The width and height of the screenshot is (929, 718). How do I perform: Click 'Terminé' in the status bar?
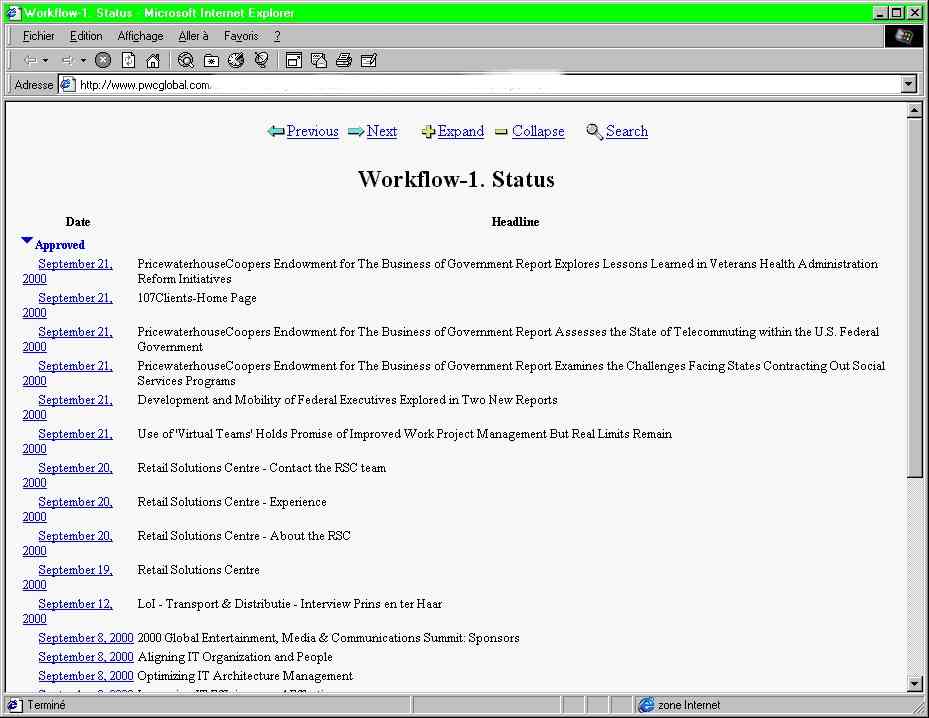pyautogui.click(x=46, y=705)
